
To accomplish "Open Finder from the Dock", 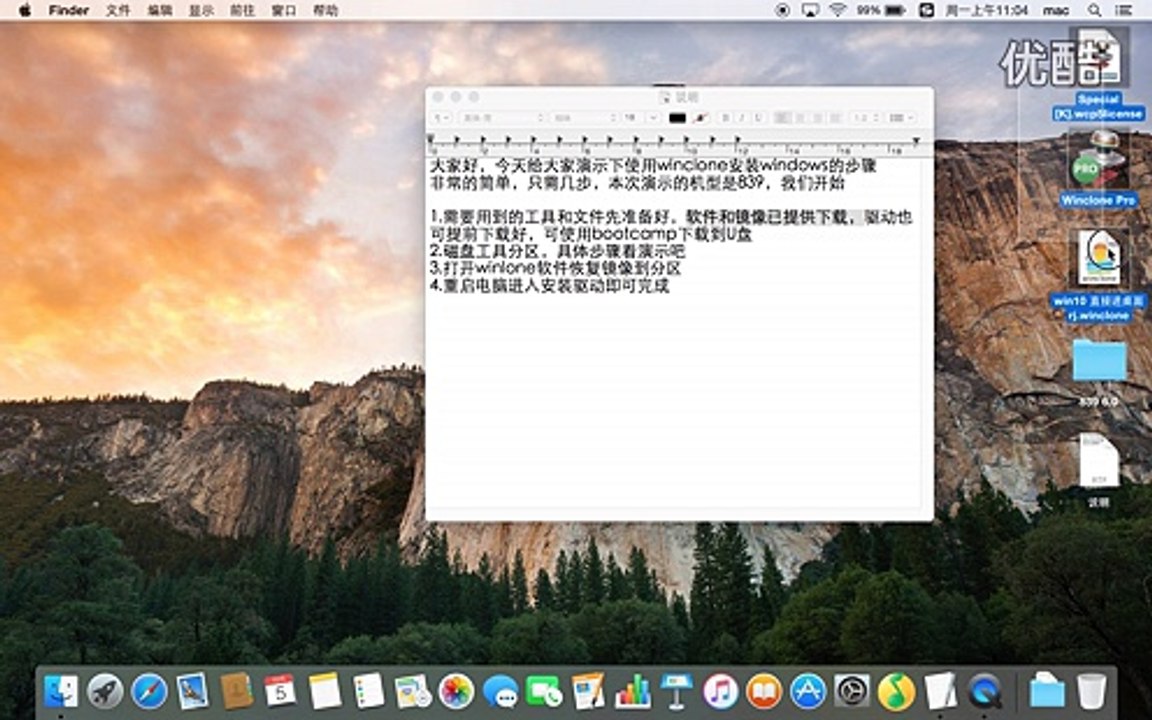I will [61, 691].
